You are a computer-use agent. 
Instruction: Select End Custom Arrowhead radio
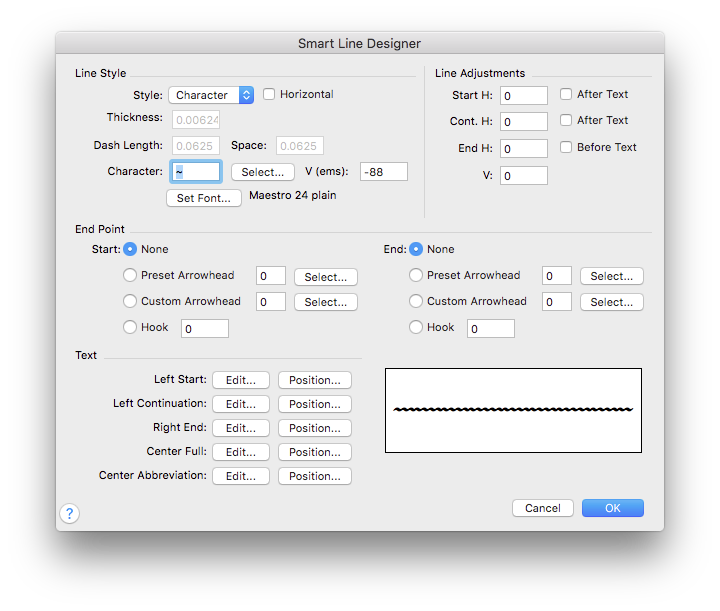coord(416,301)
